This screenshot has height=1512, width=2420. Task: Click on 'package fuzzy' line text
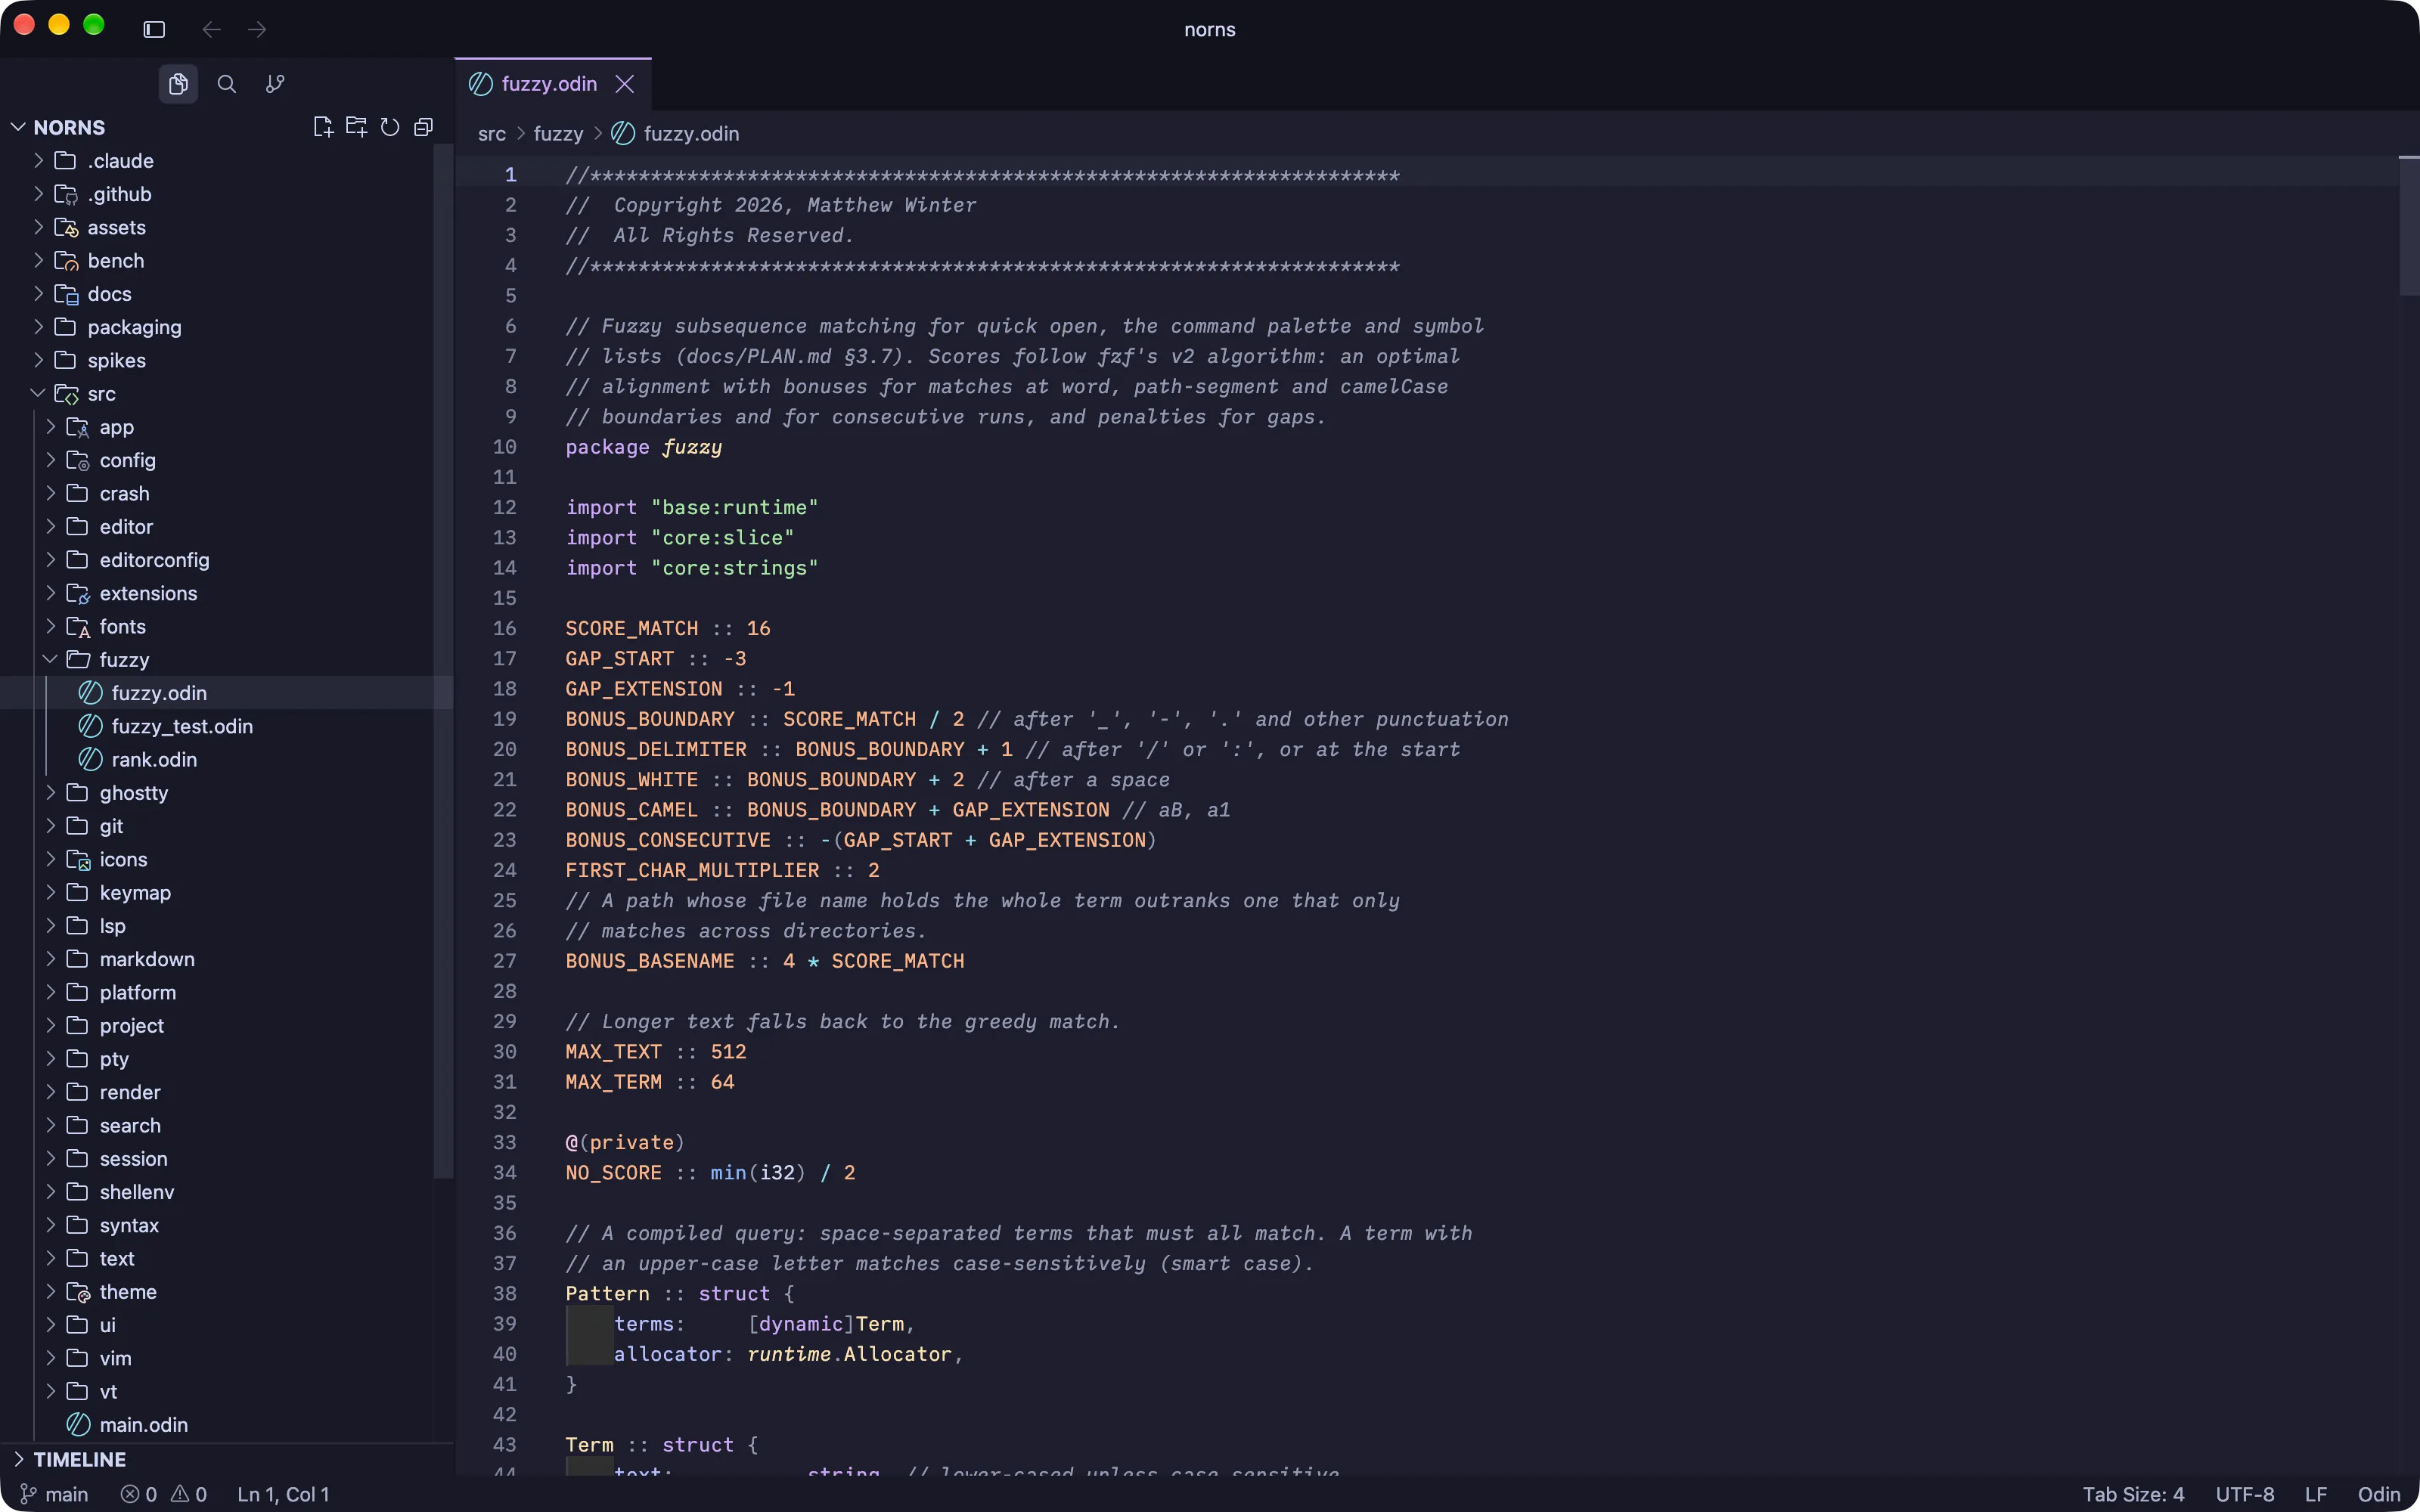tap(643, 448)
